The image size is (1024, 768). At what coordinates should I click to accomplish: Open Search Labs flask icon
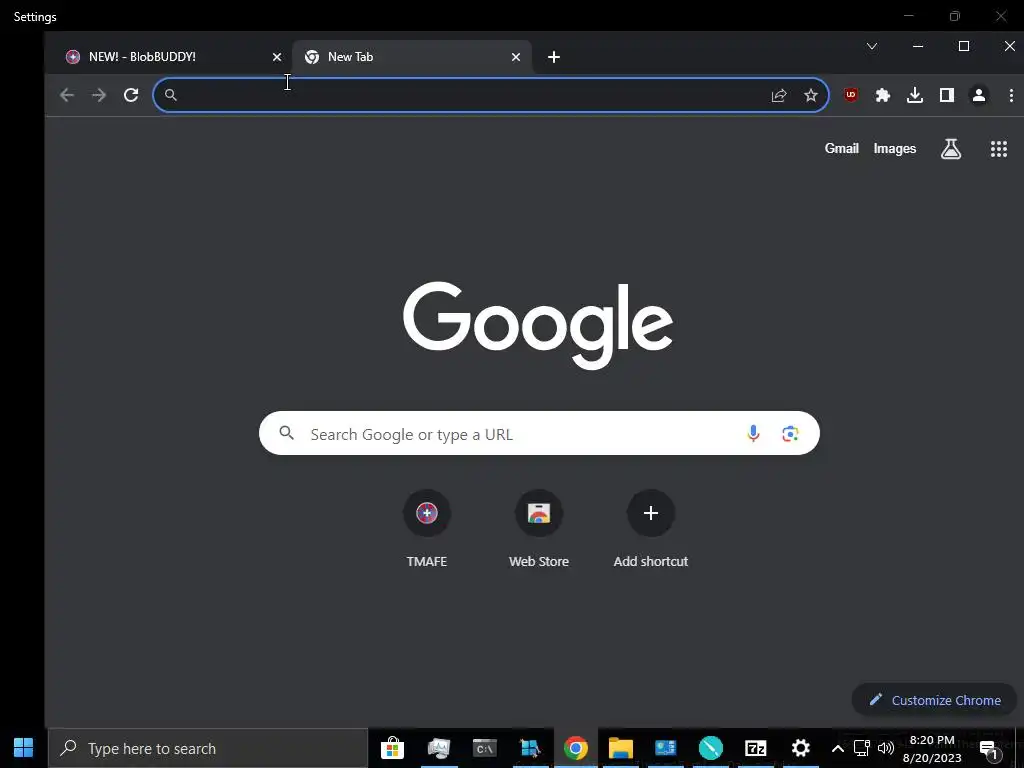pyautogui.click(x=951, y=149)
